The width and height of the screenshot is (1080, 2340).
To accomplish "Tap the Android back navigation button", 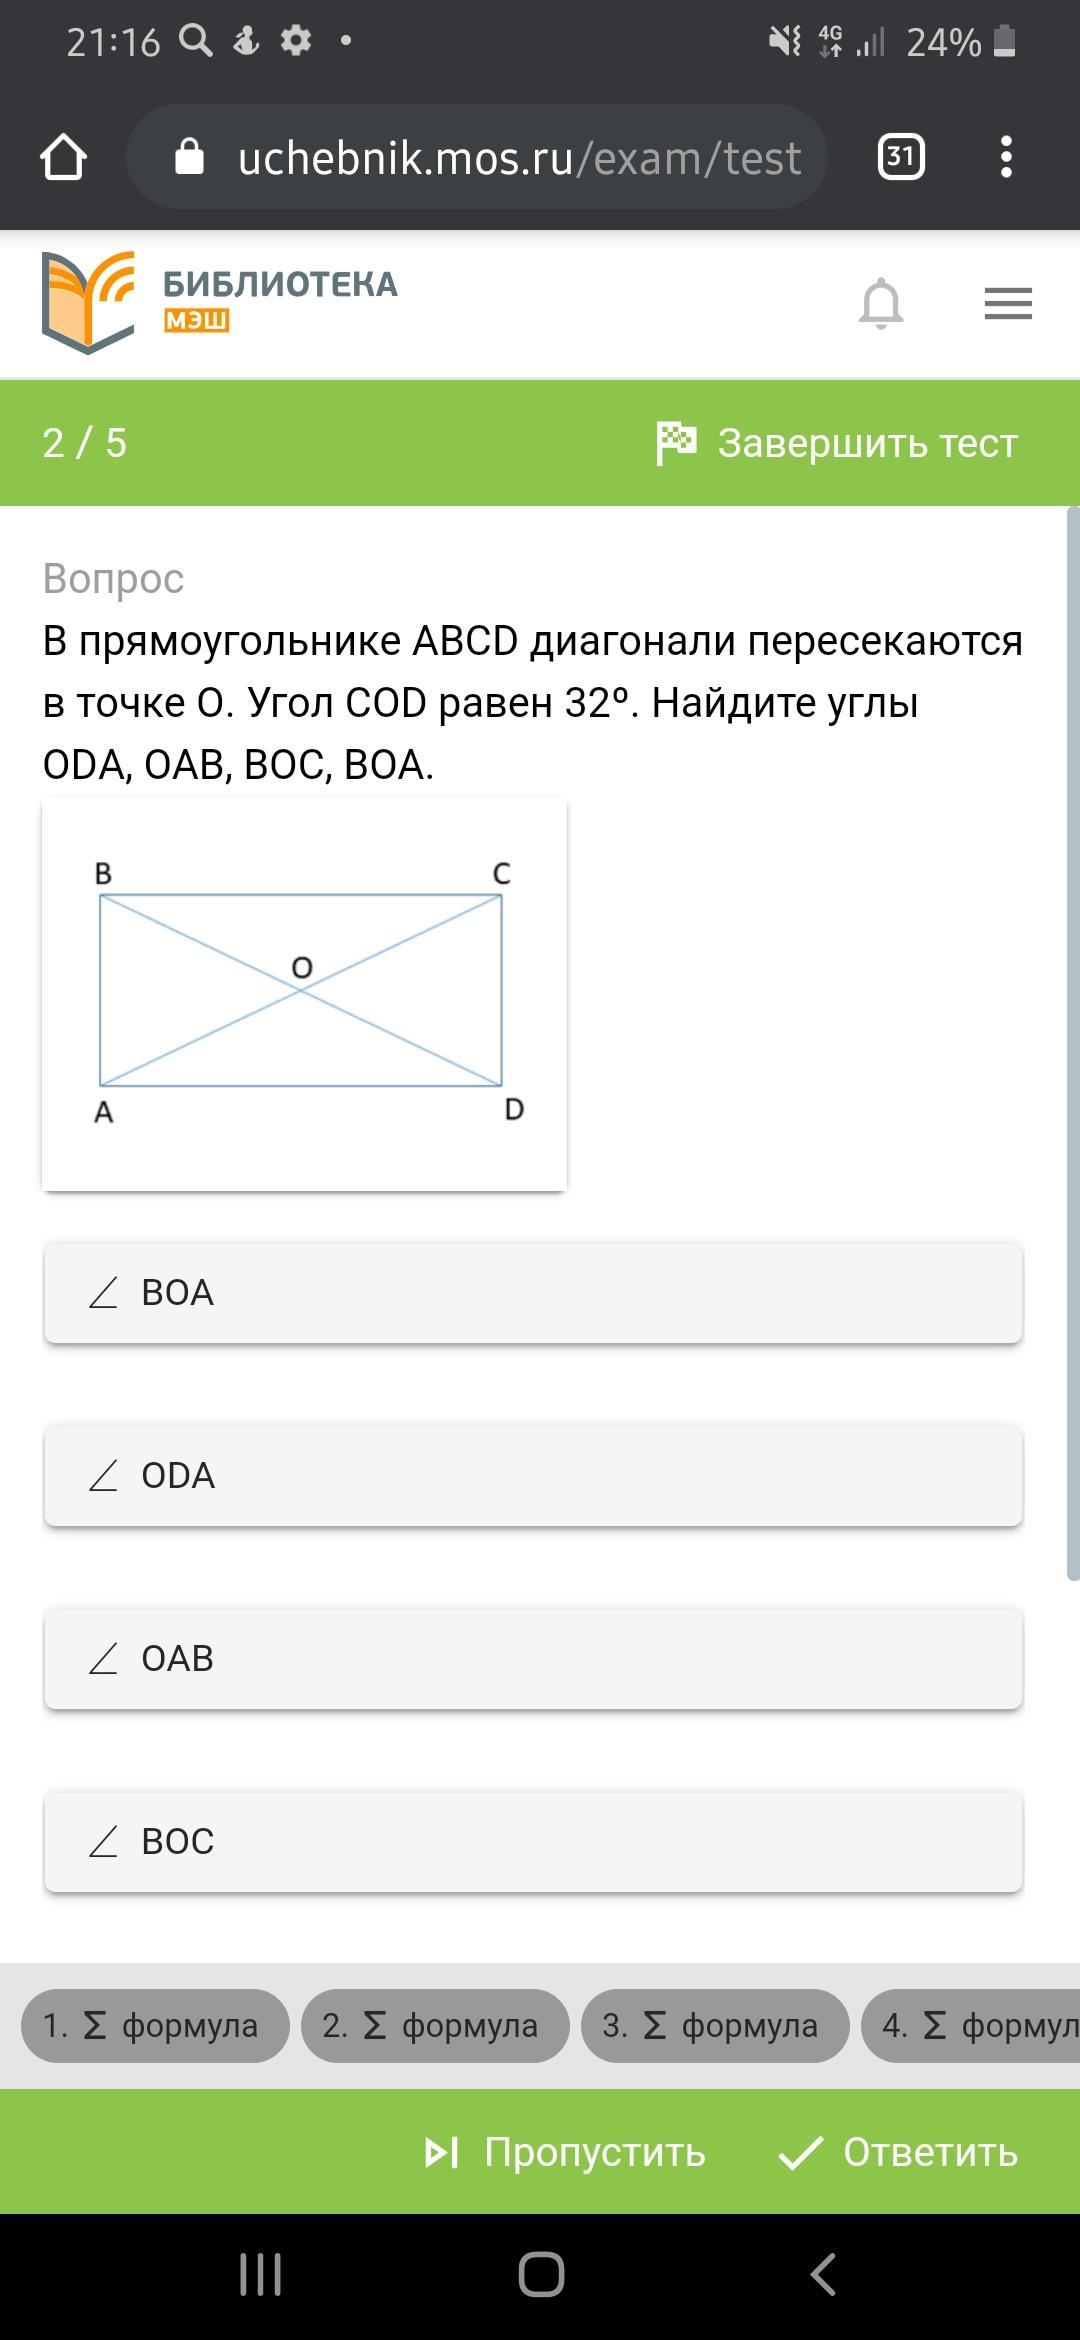I will tap(823, 2275).
